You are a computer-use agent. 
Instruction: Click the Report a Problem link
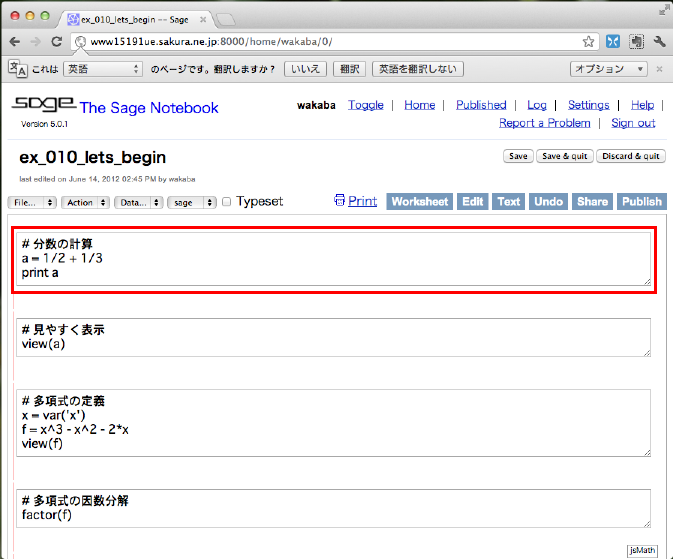[x=544, y=122]
